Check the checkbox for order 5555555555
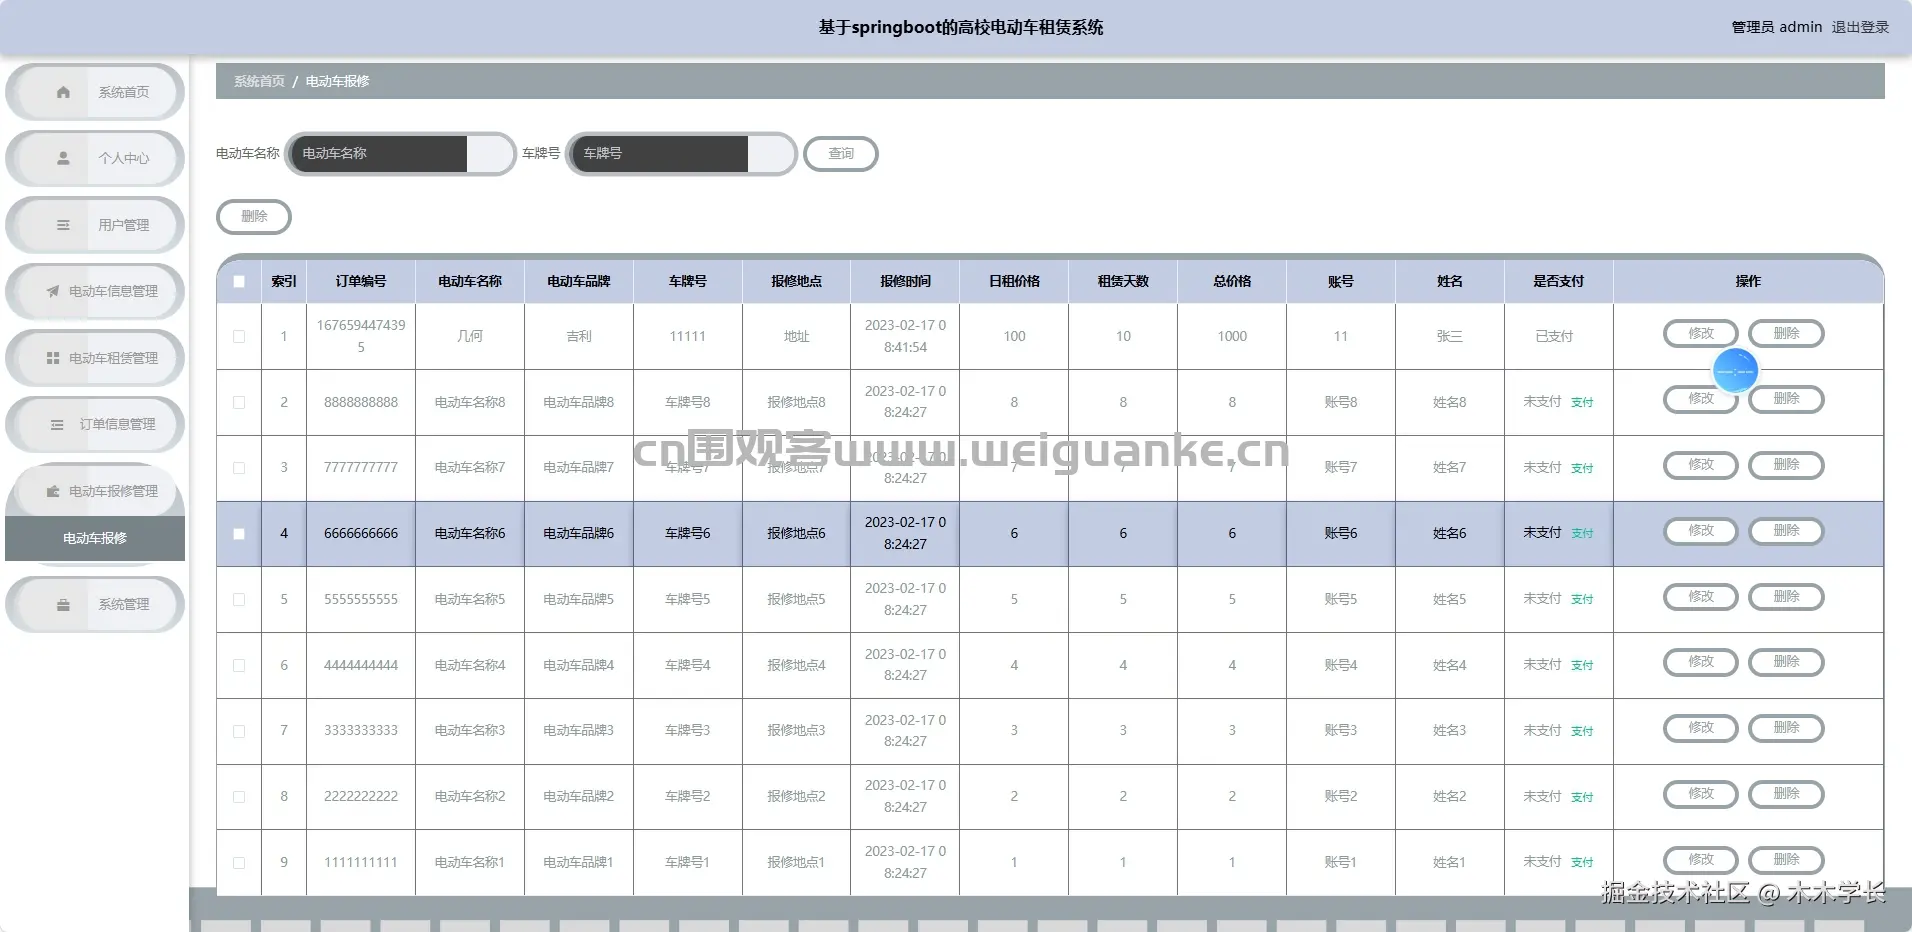This screenshot has width=1912, height=932. click(239, 599)
